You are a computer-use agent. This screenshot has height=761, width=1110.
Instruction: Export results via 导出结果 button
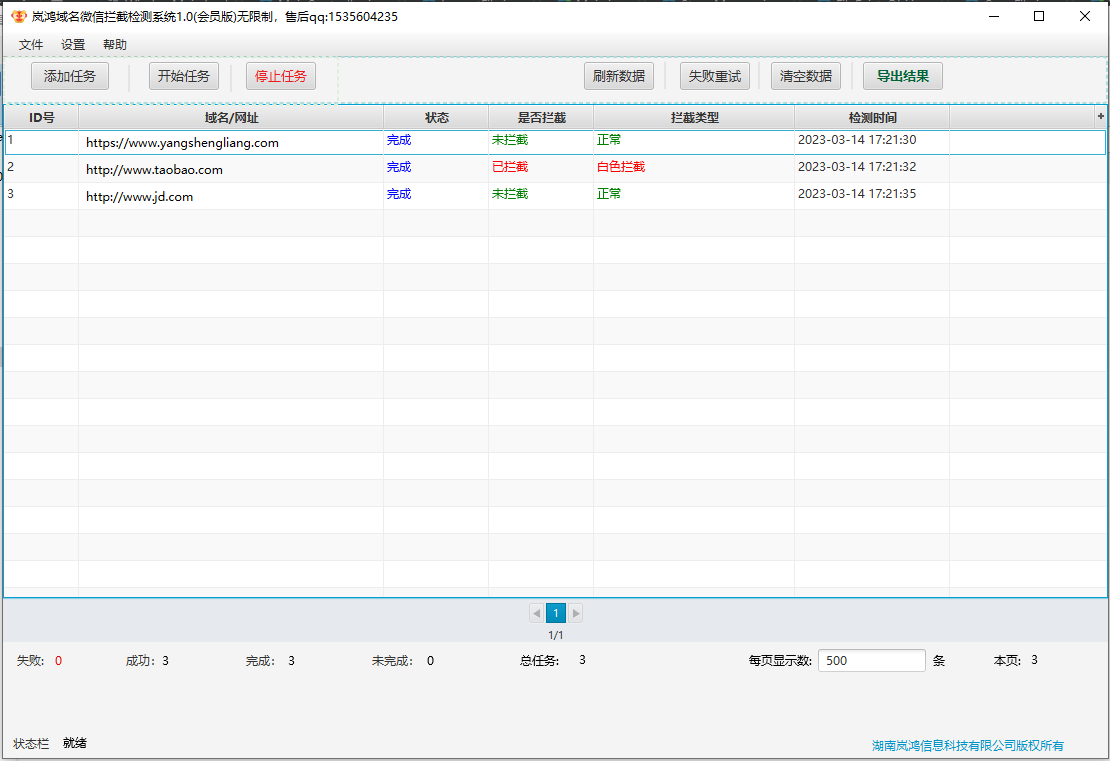coord(903,76)
